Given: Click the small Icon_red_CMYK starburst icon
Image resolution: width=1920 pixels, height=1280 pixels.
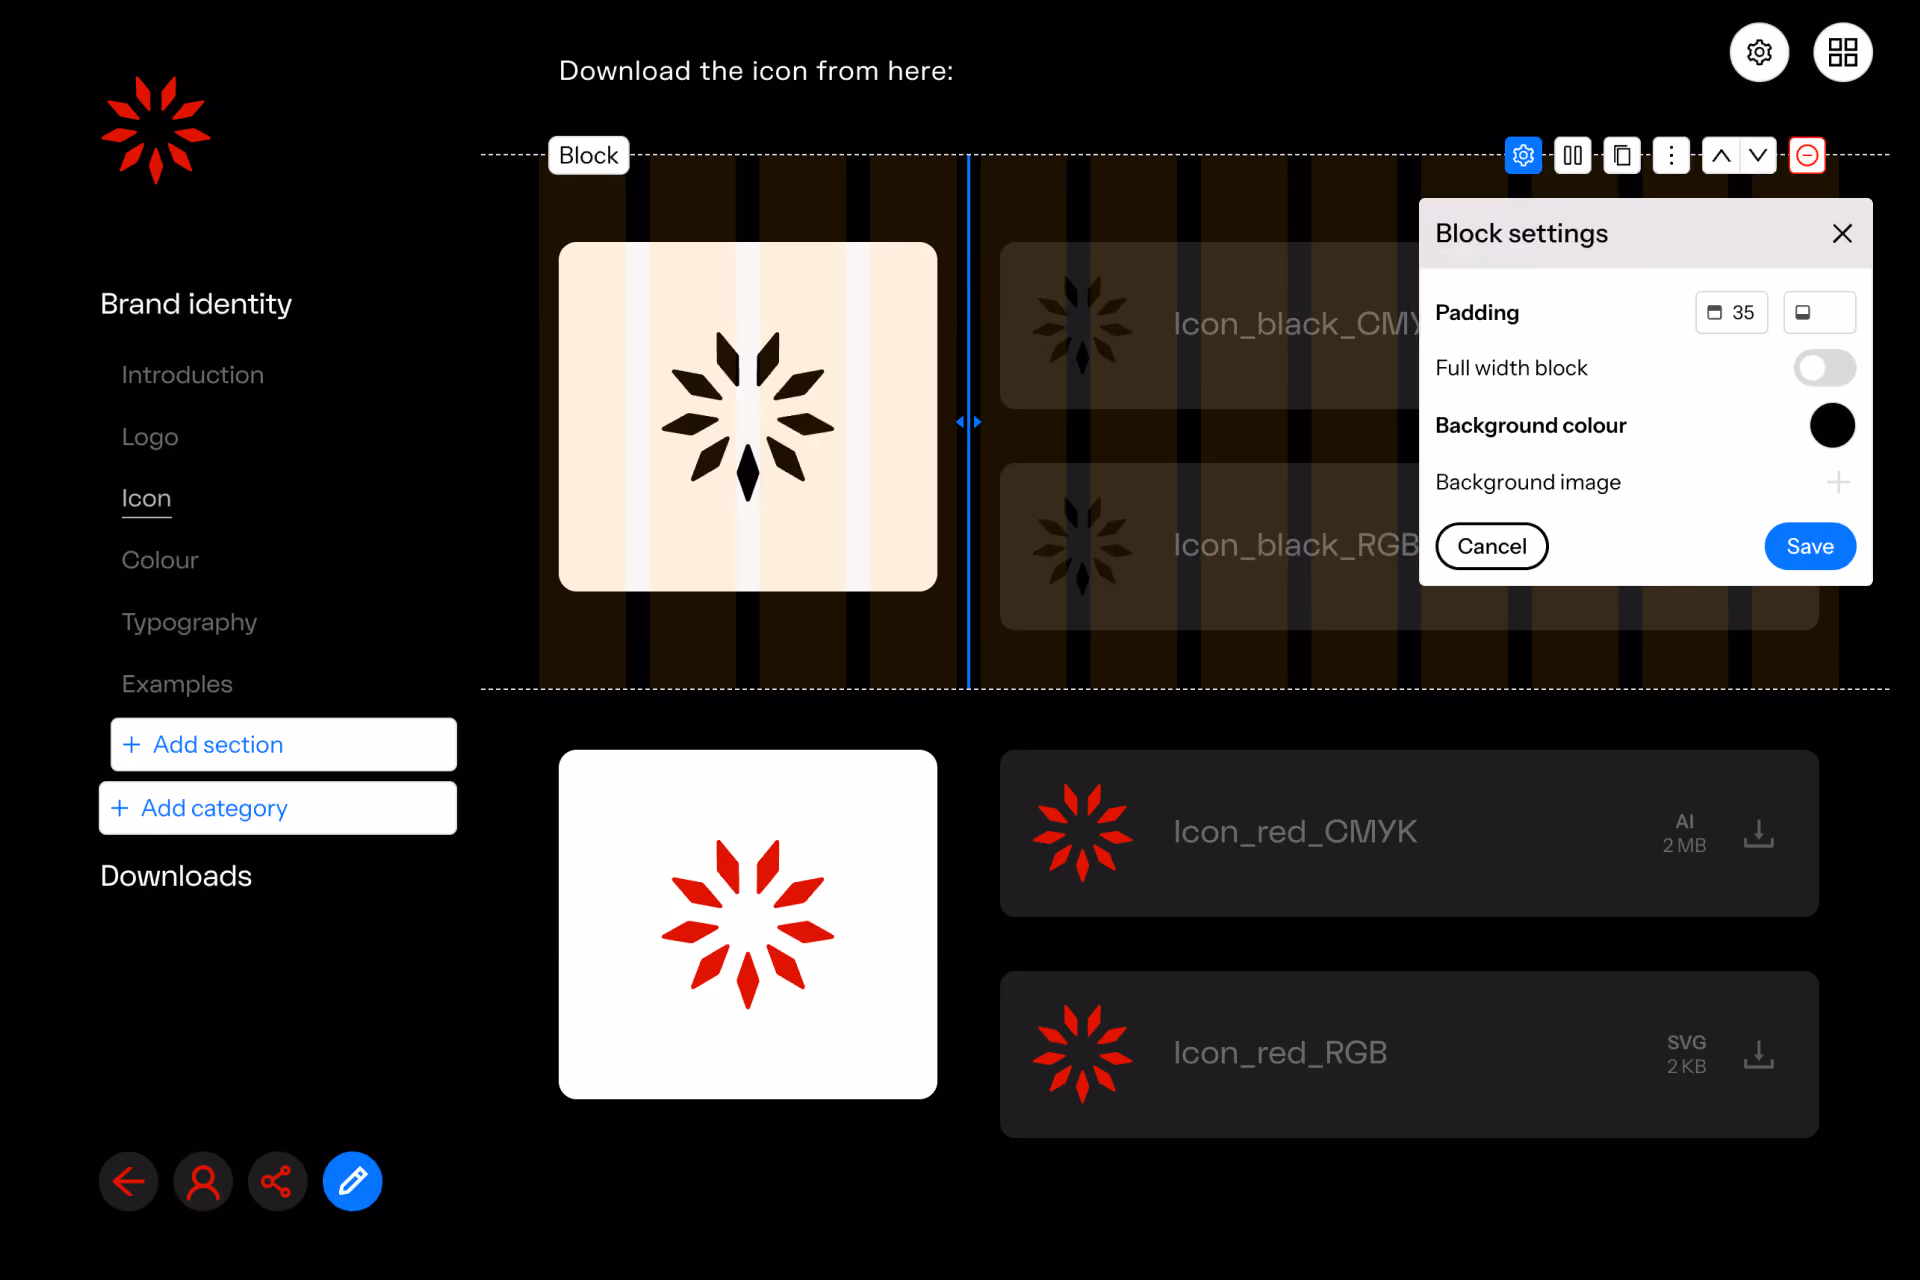Looking at the screenshot, I should [1082, 833].
